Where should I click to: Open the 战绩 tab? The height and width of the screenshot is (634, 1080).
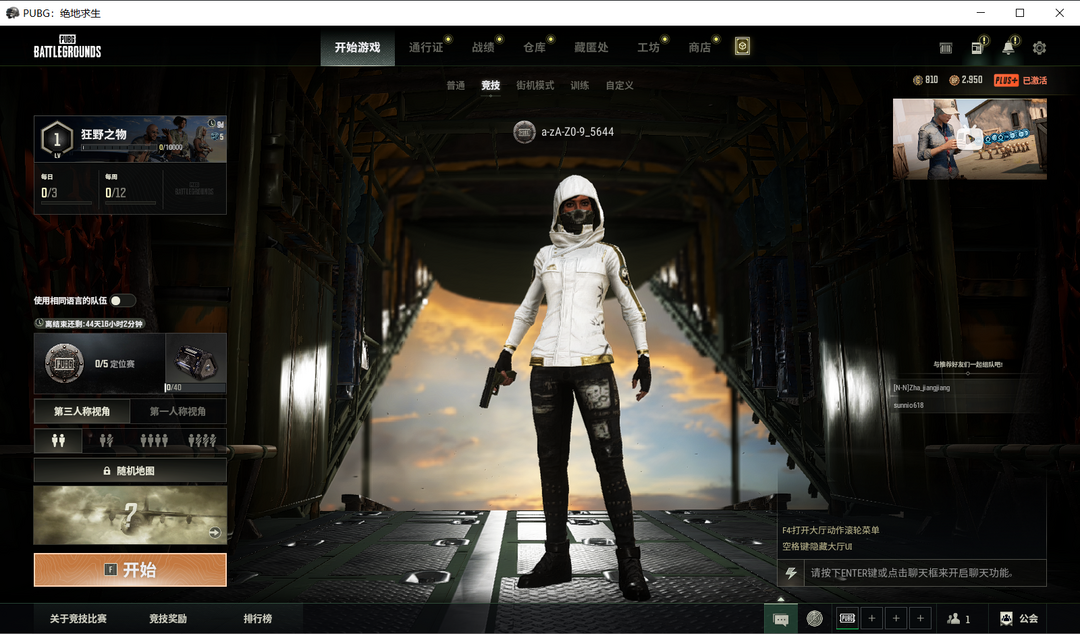click(x=483, y=48)
